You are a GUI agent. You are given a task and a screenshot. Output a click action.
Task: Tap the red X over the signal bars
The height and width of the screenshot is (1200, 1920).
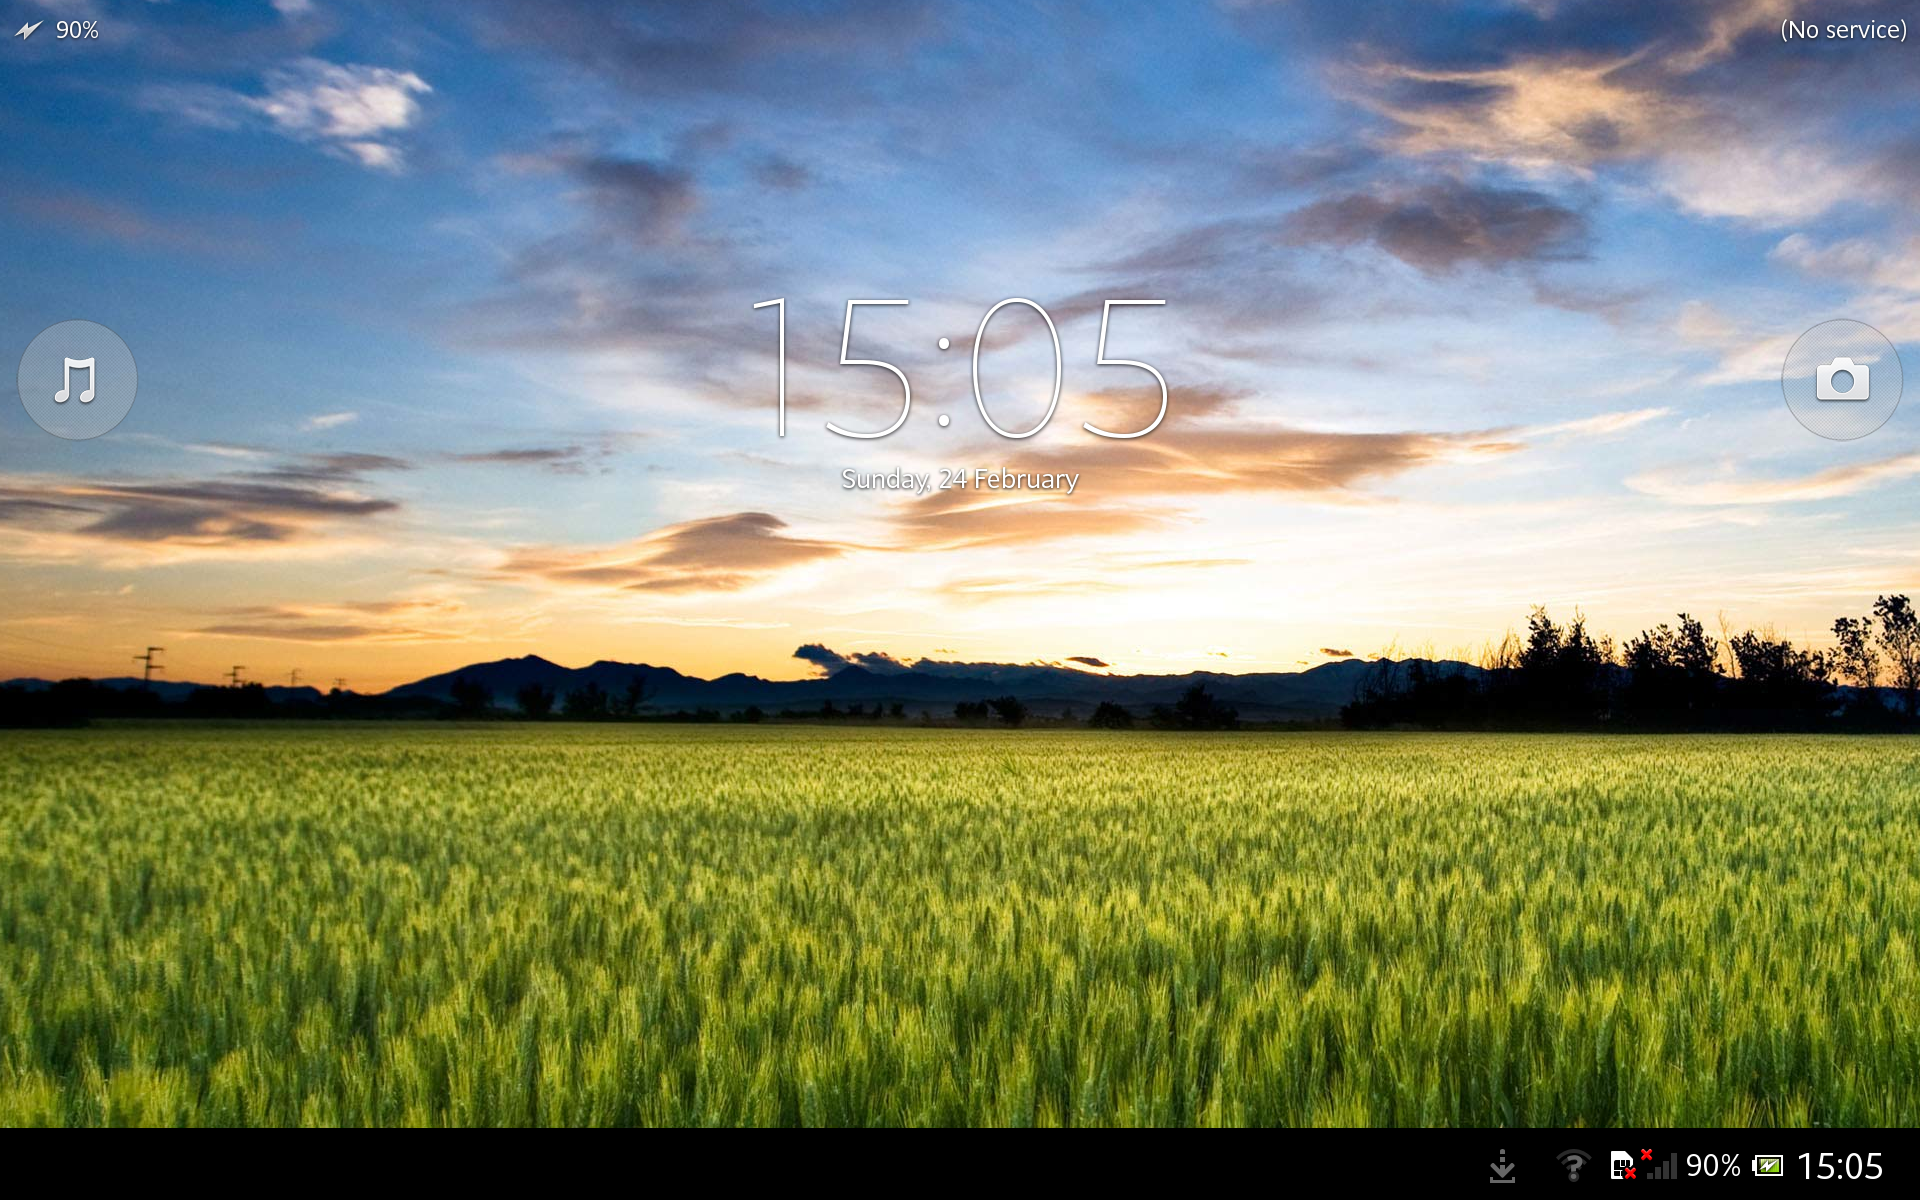point(1646,1155)
